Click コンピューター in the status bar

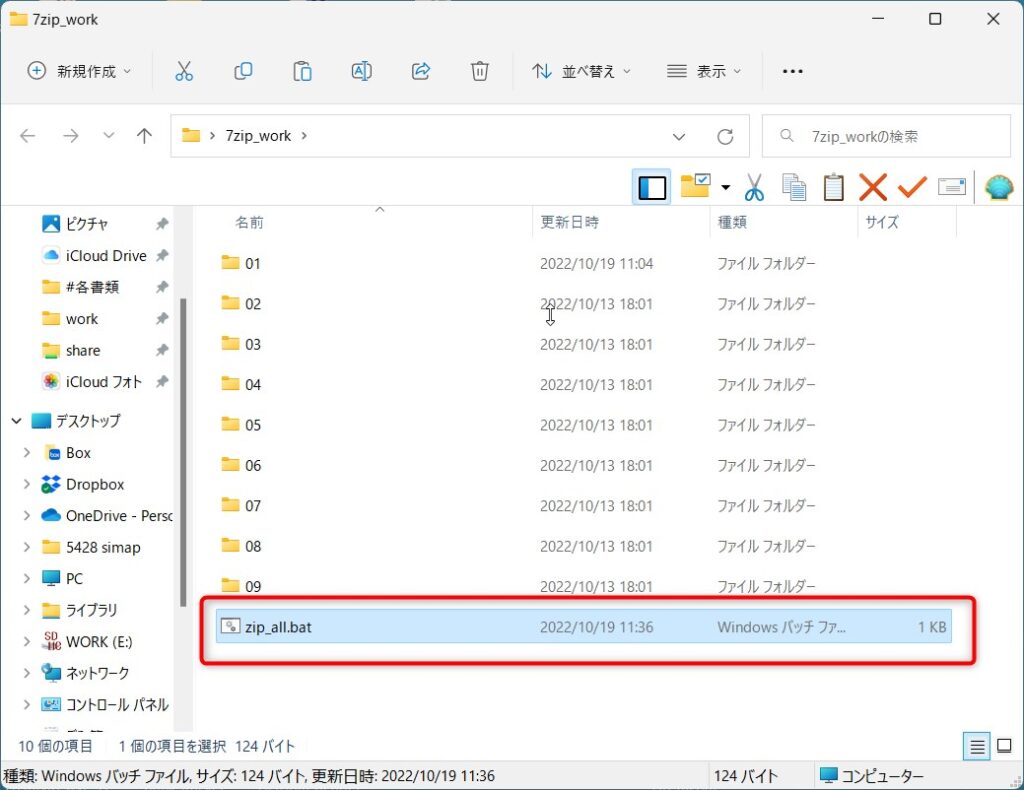tap(872, 776)
